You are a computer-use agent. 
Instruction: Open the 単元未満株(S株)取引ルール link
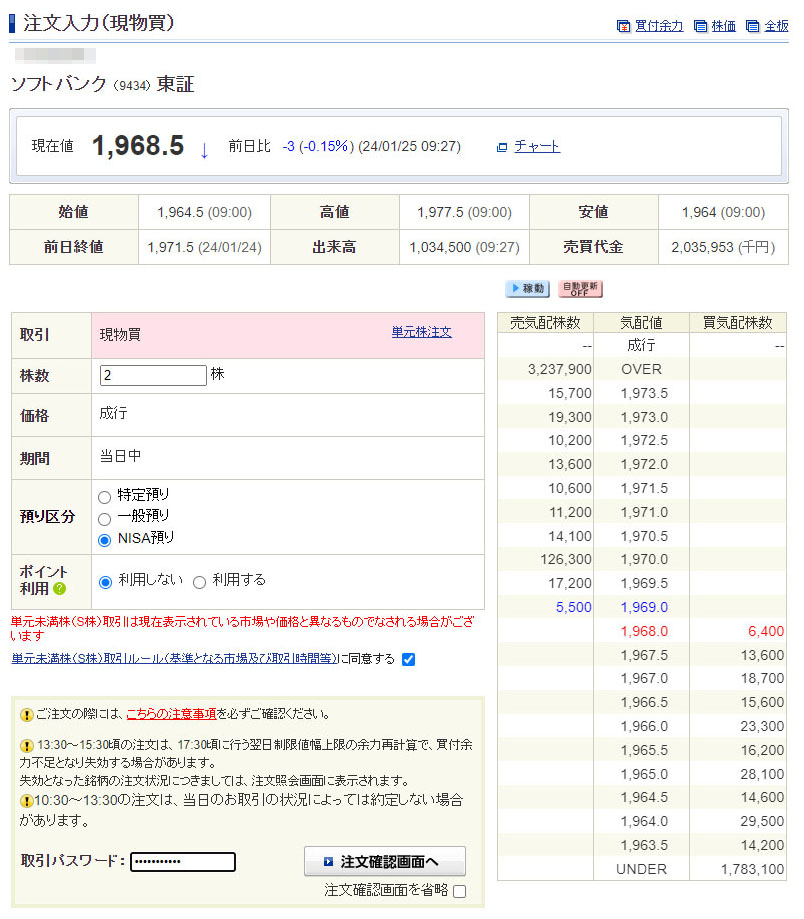tap(174, 658)
